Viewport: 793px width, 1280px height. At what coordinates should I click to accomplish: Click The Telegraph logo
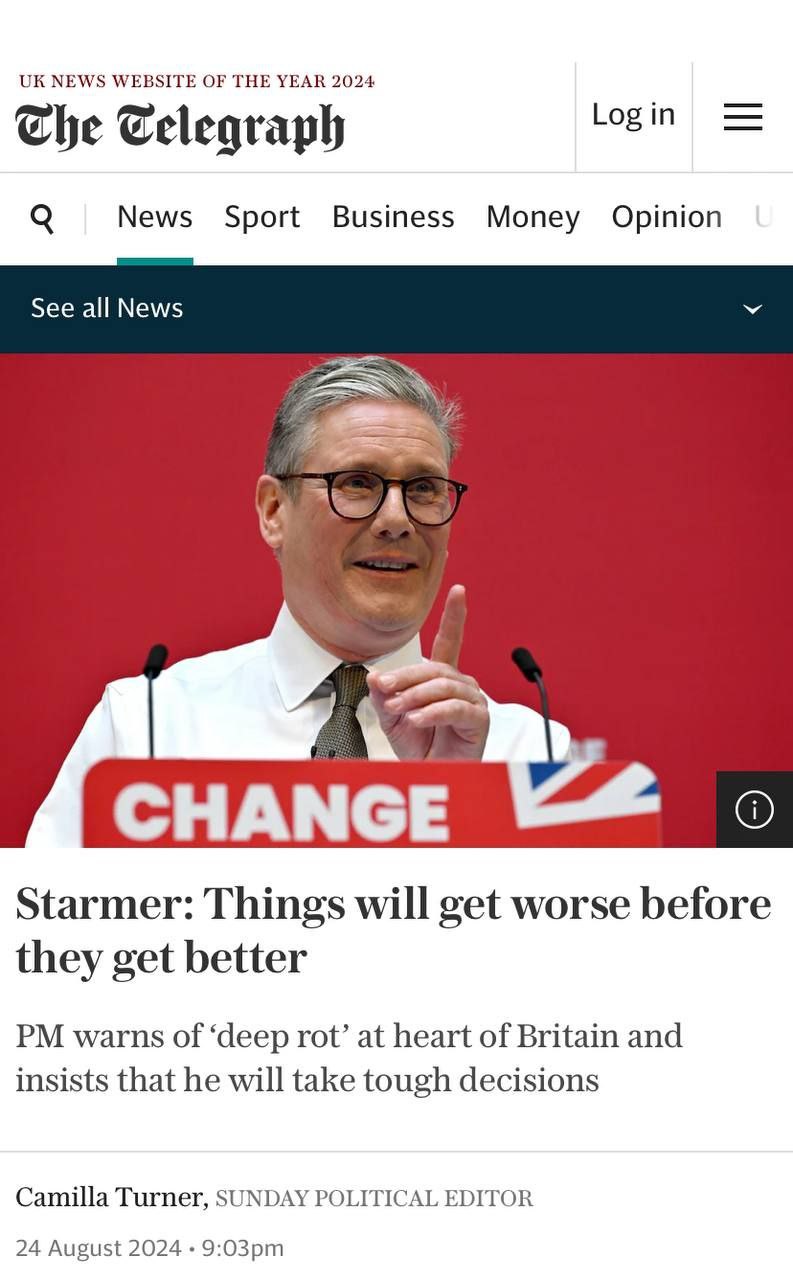(x=180, y=128)
